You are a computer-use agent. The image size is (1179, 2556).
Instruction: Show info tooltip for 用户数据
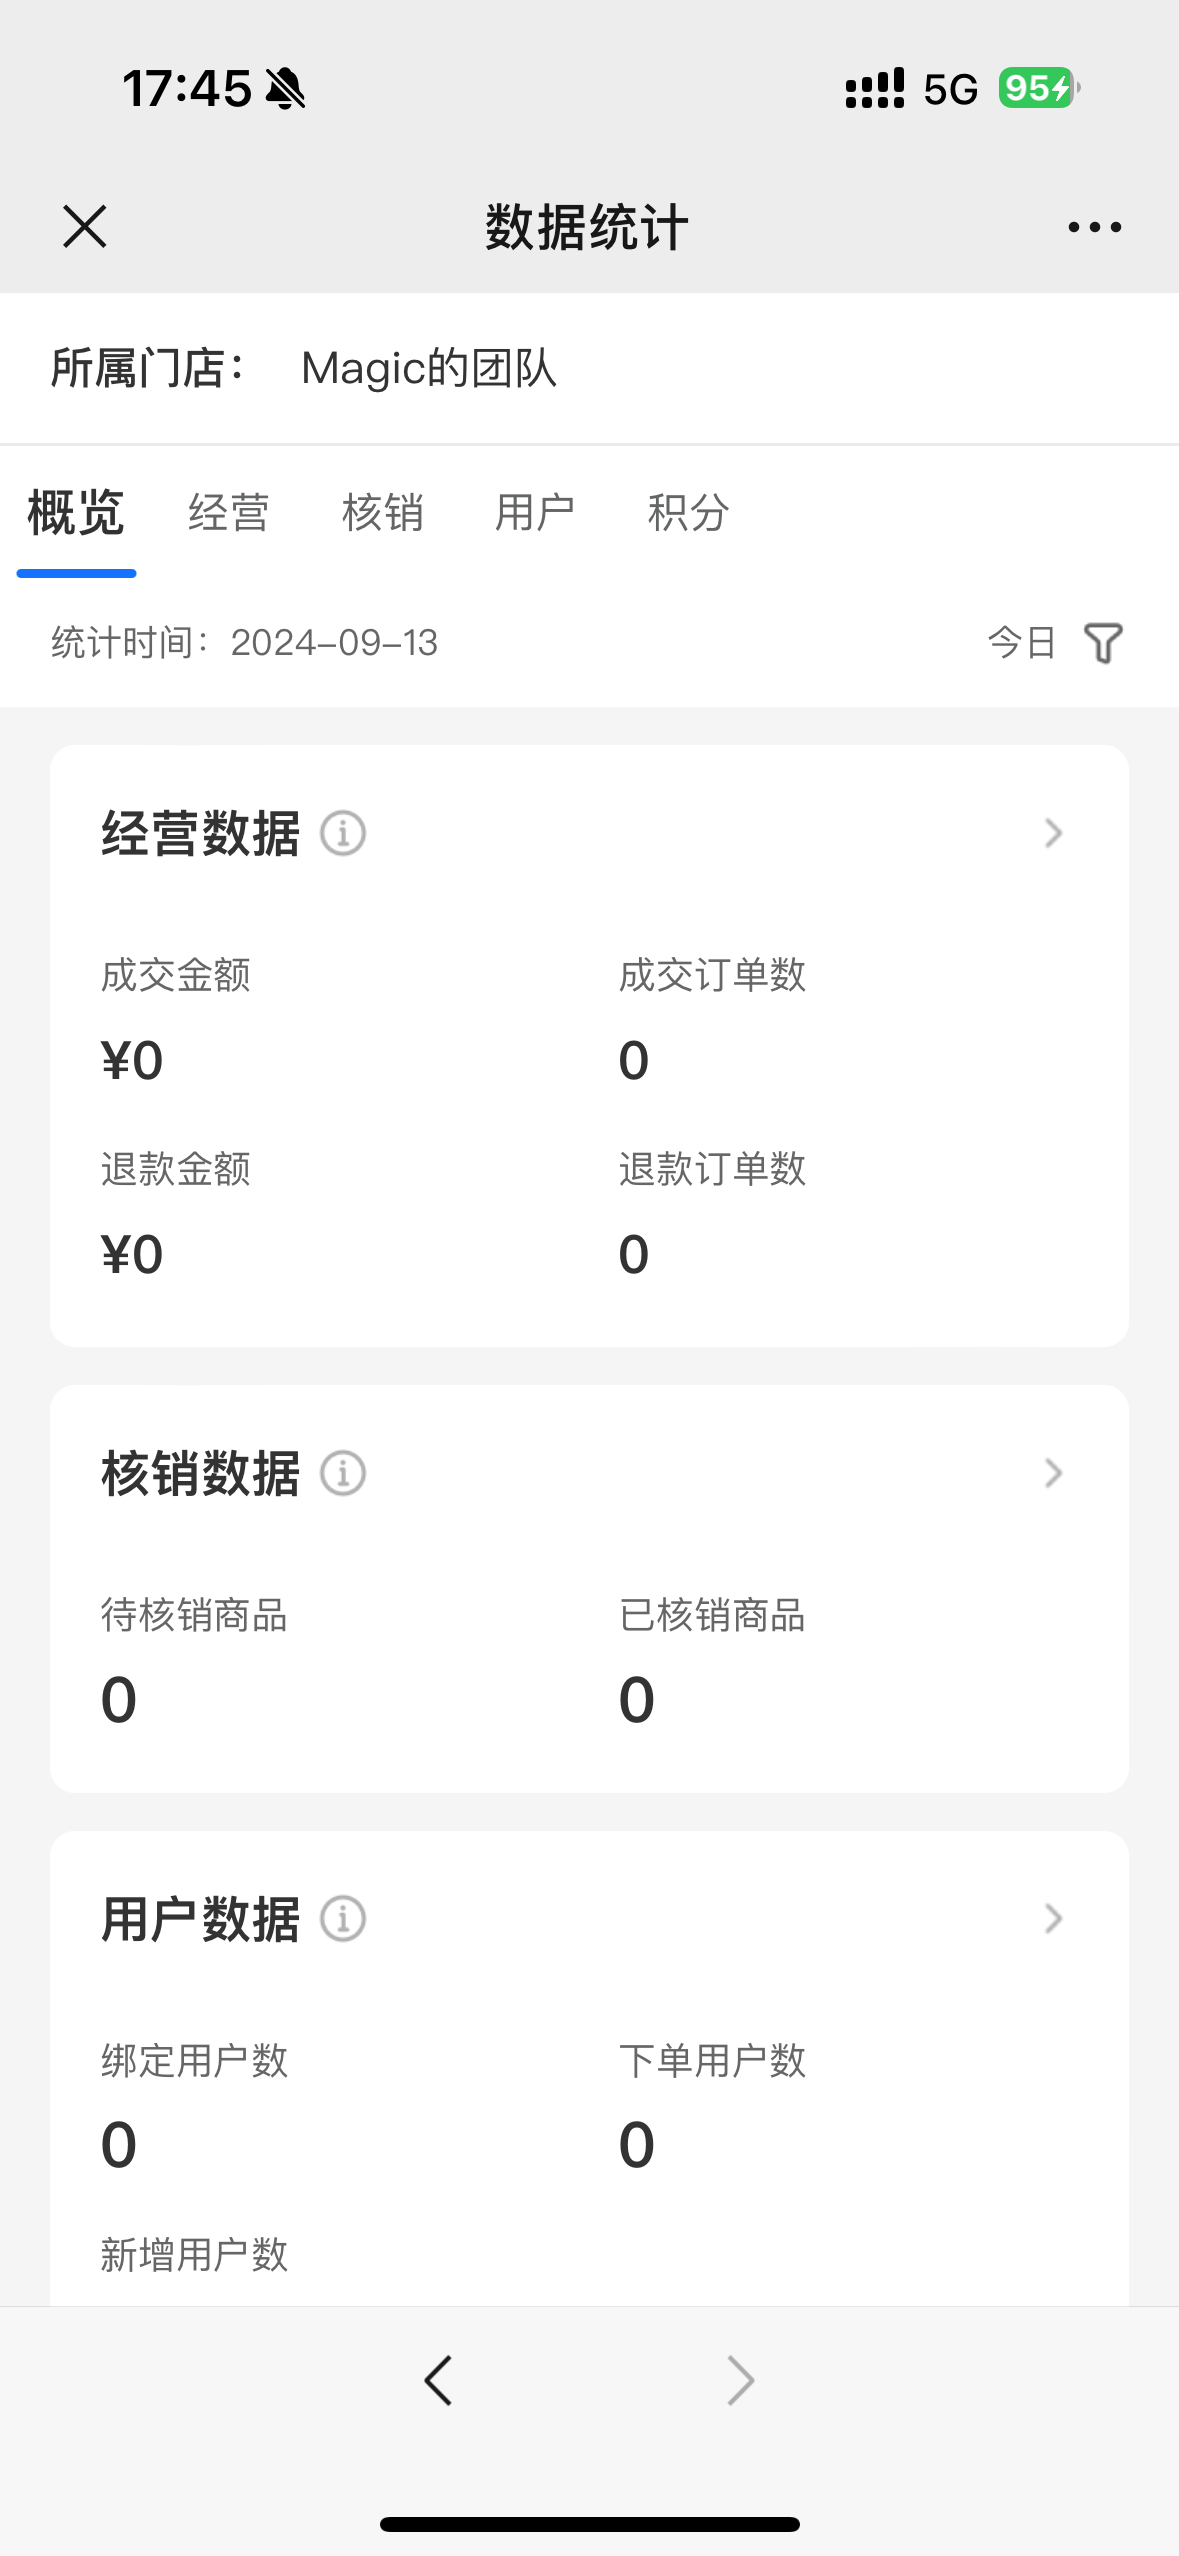point(343,1919)
